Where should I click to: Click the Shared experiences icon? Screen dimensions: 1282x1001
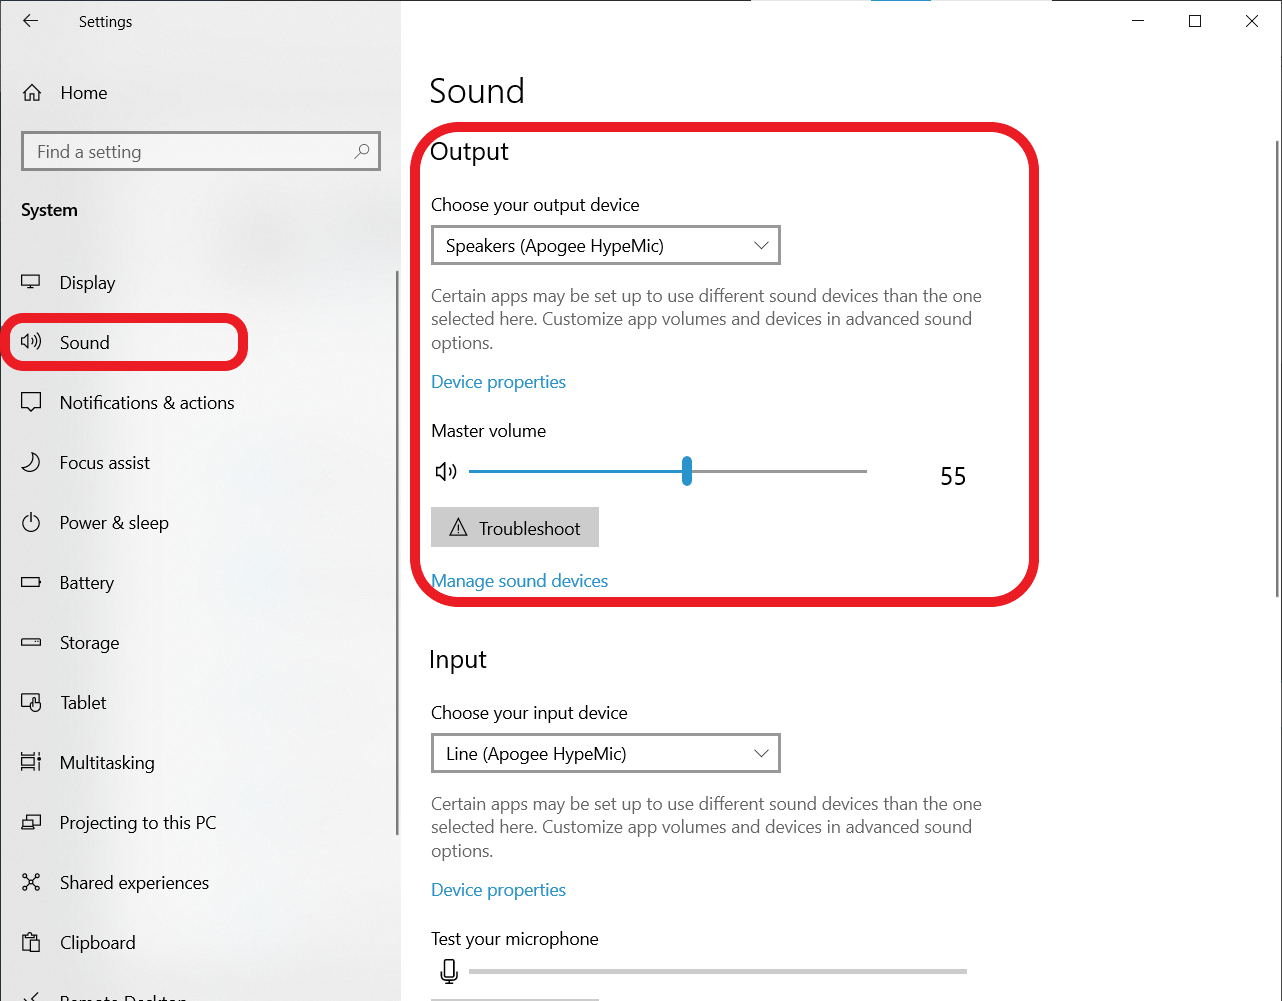(x=31, y=882)
